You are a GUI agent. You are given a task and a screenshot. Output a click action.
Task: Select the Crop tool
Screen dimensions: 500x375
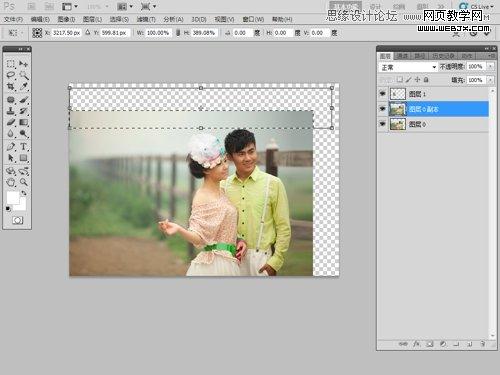coord(11,87)
